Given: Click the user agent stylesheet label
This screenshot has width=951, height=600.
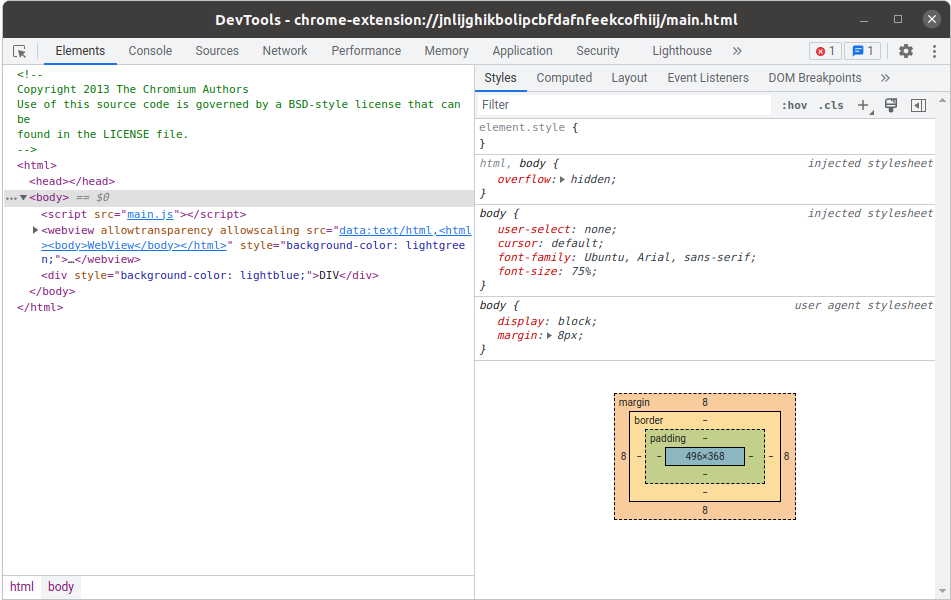Looking at the screenshot, I should click(x=864, y=306).
